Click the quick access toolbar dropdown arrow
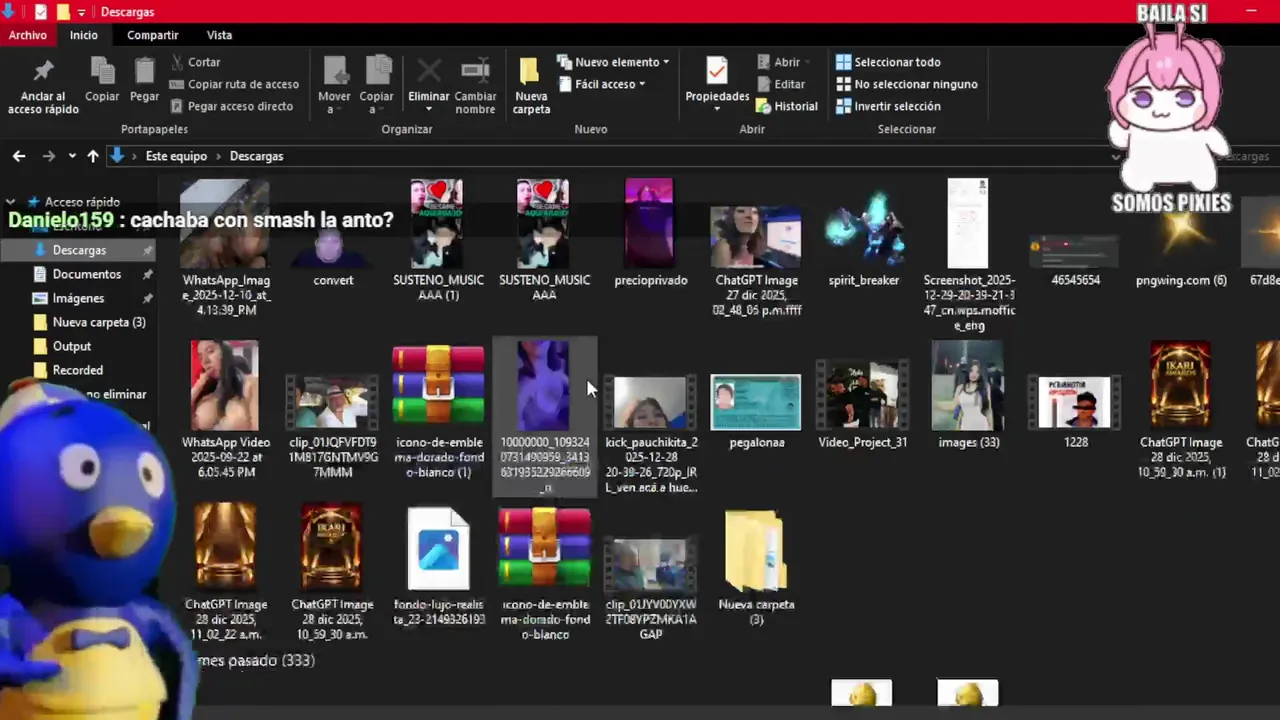The height and width of the screenshot is (720, 1280). tap(82, 12)
